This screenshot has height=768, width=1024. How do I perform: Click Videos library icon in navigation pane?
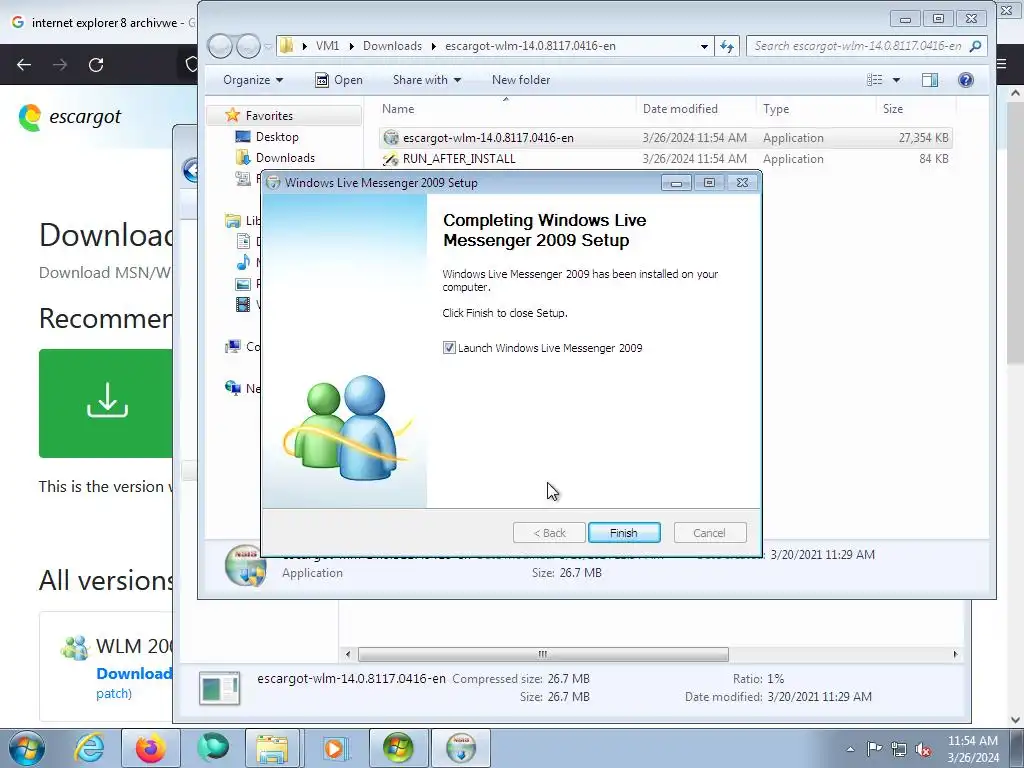click(x=243, y=304)
